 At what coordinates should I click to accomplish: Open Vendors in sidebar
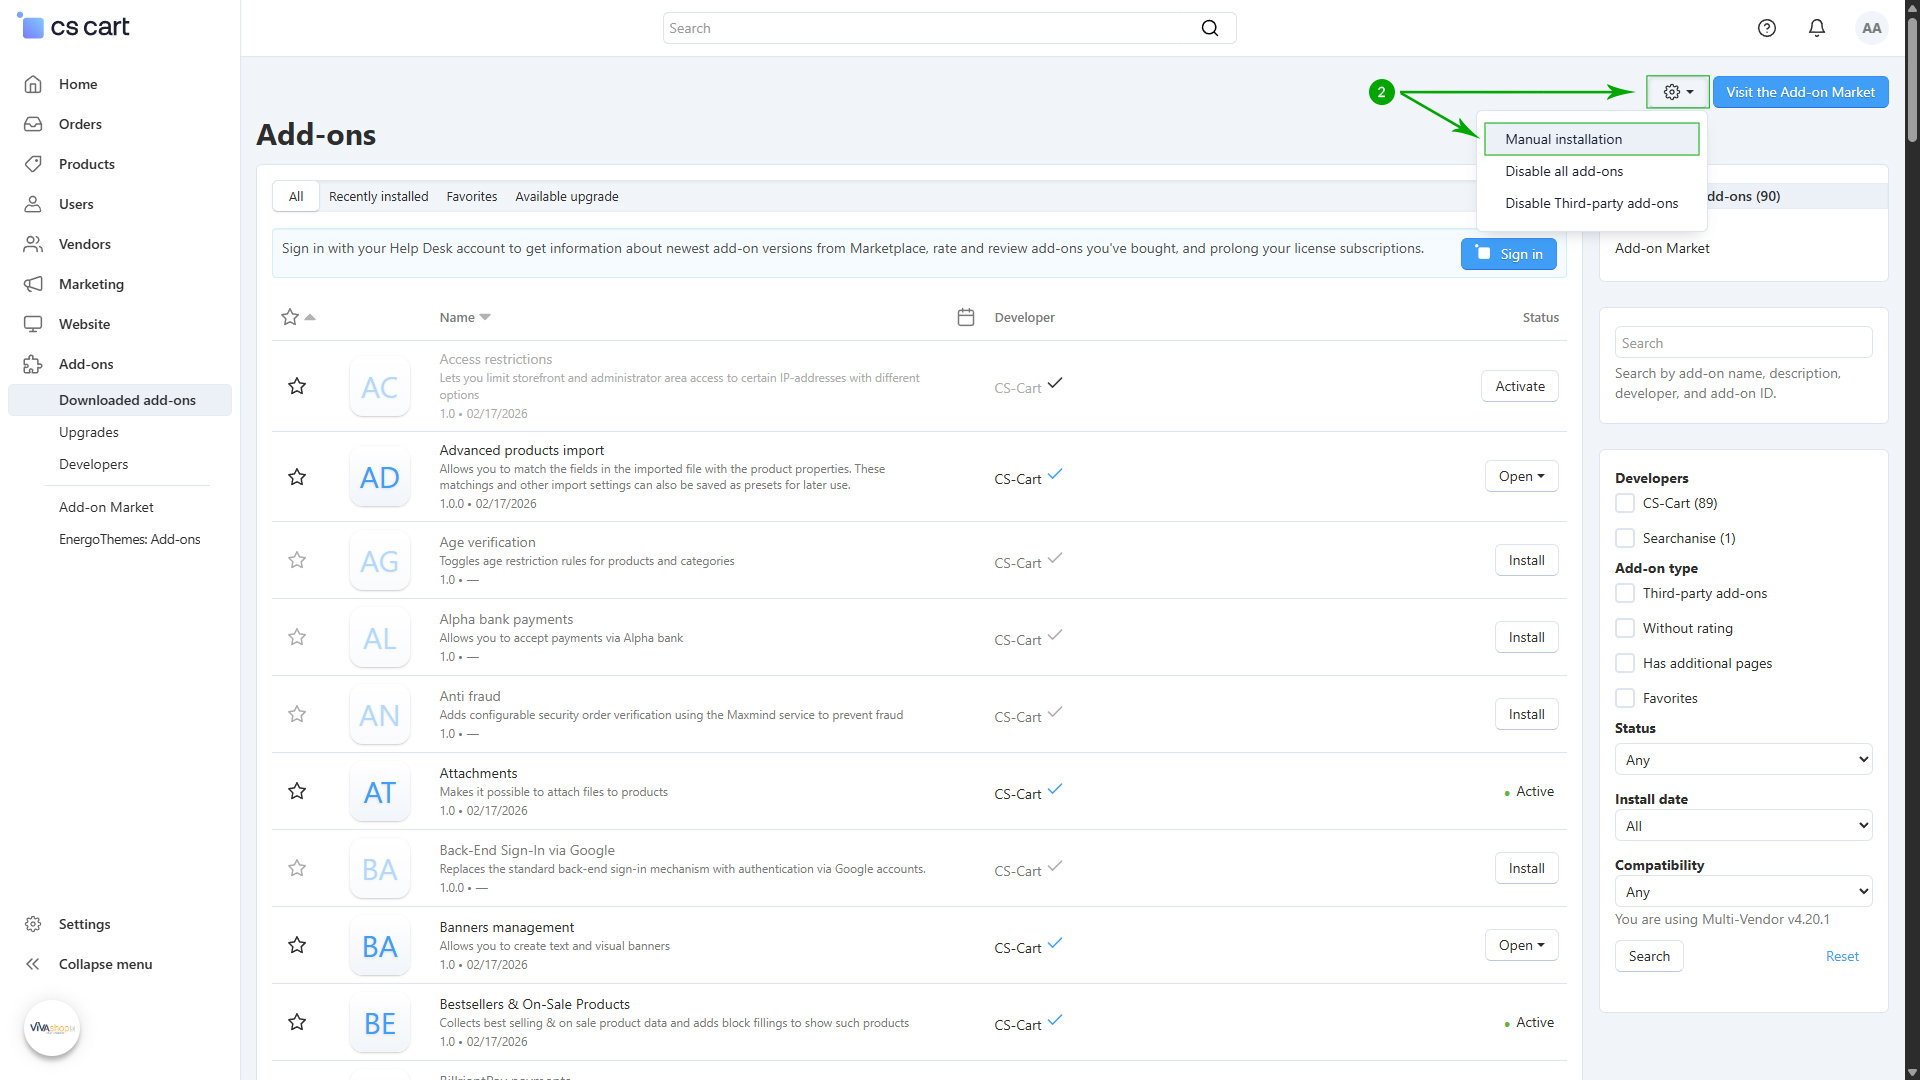[x=84, y=244]
